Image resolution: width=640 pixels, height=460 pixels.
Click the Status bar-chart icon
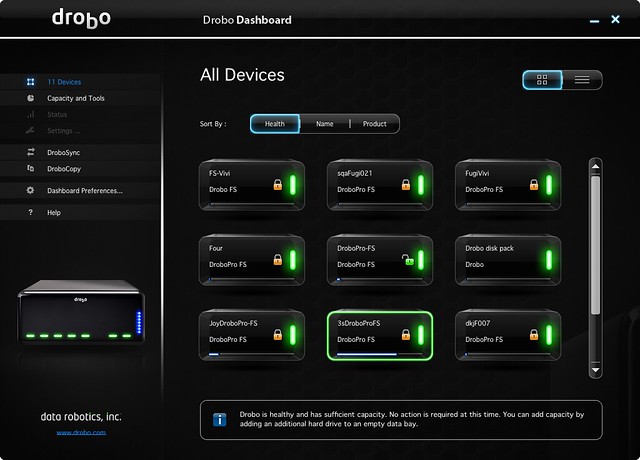point(31,114)
